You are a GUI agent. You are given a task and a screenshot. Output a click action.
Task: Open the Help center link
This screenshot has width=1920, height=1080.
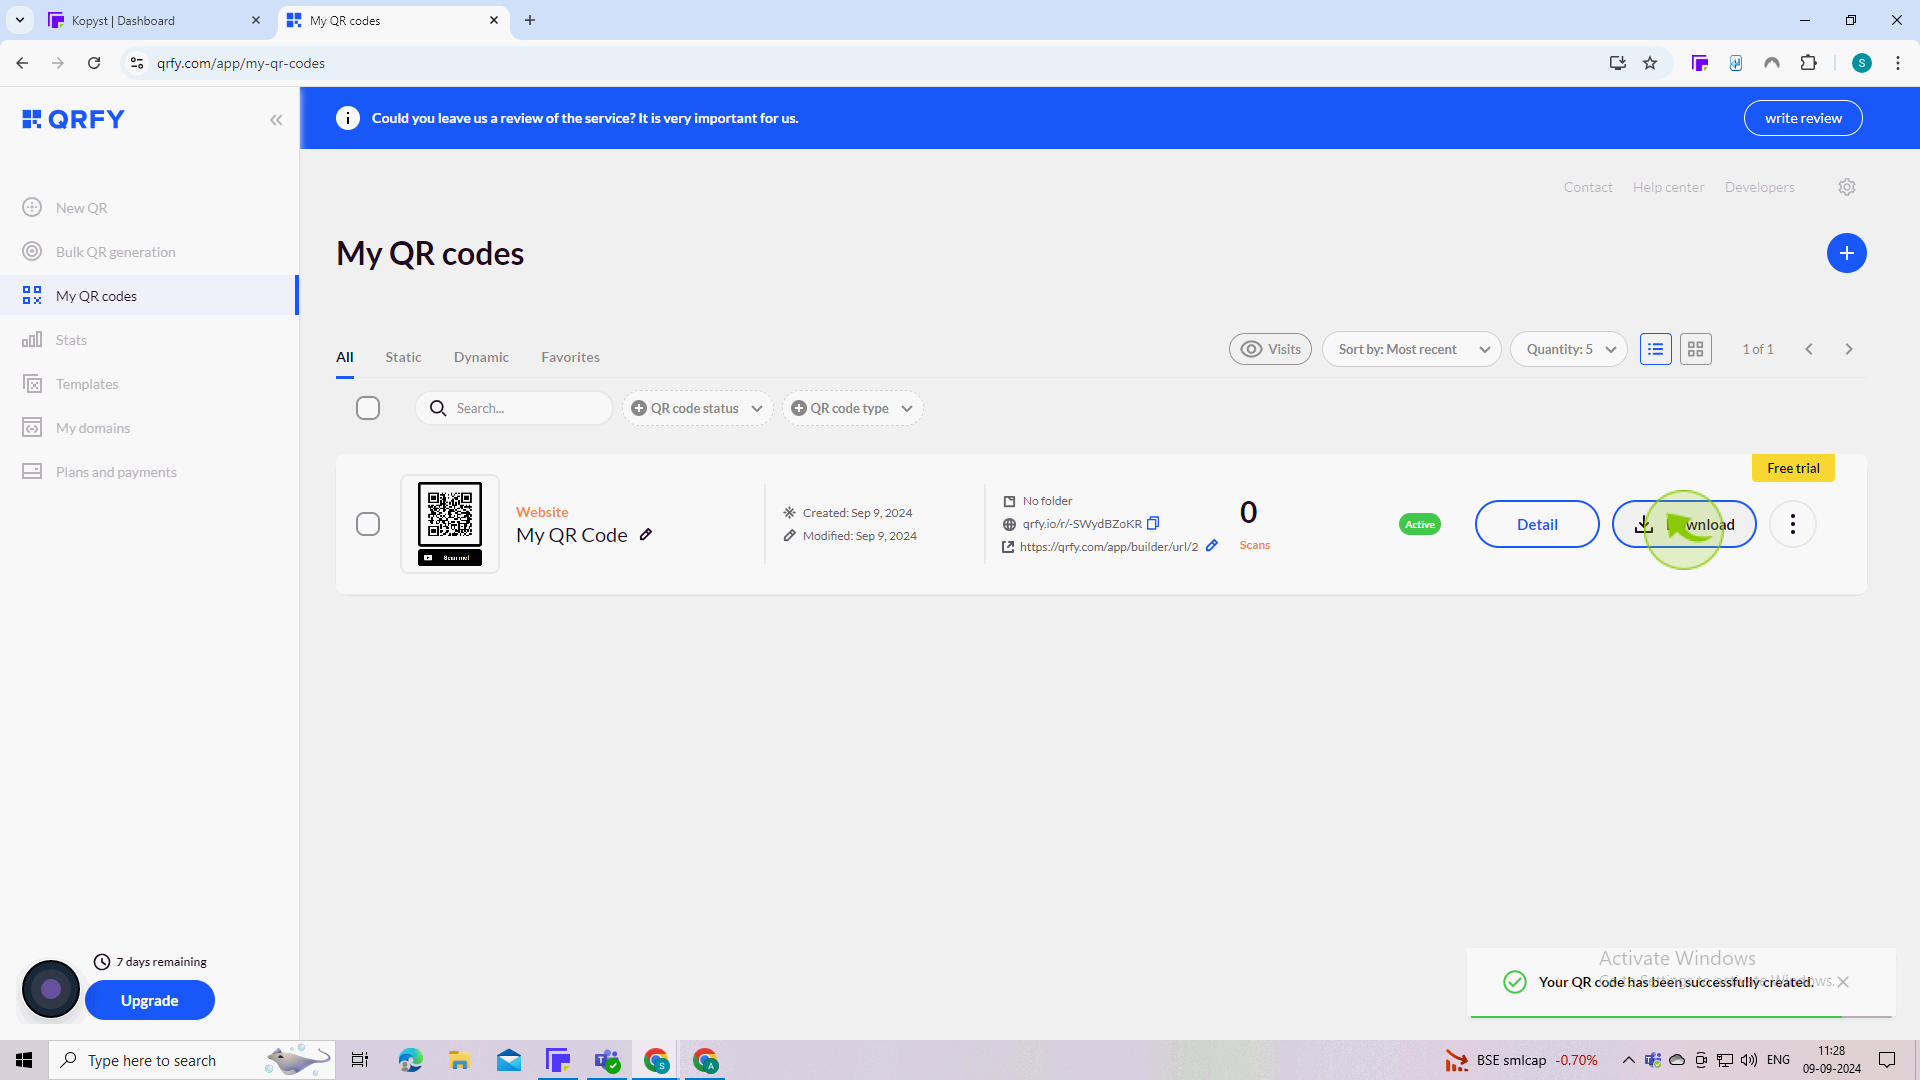[1668, 187]
